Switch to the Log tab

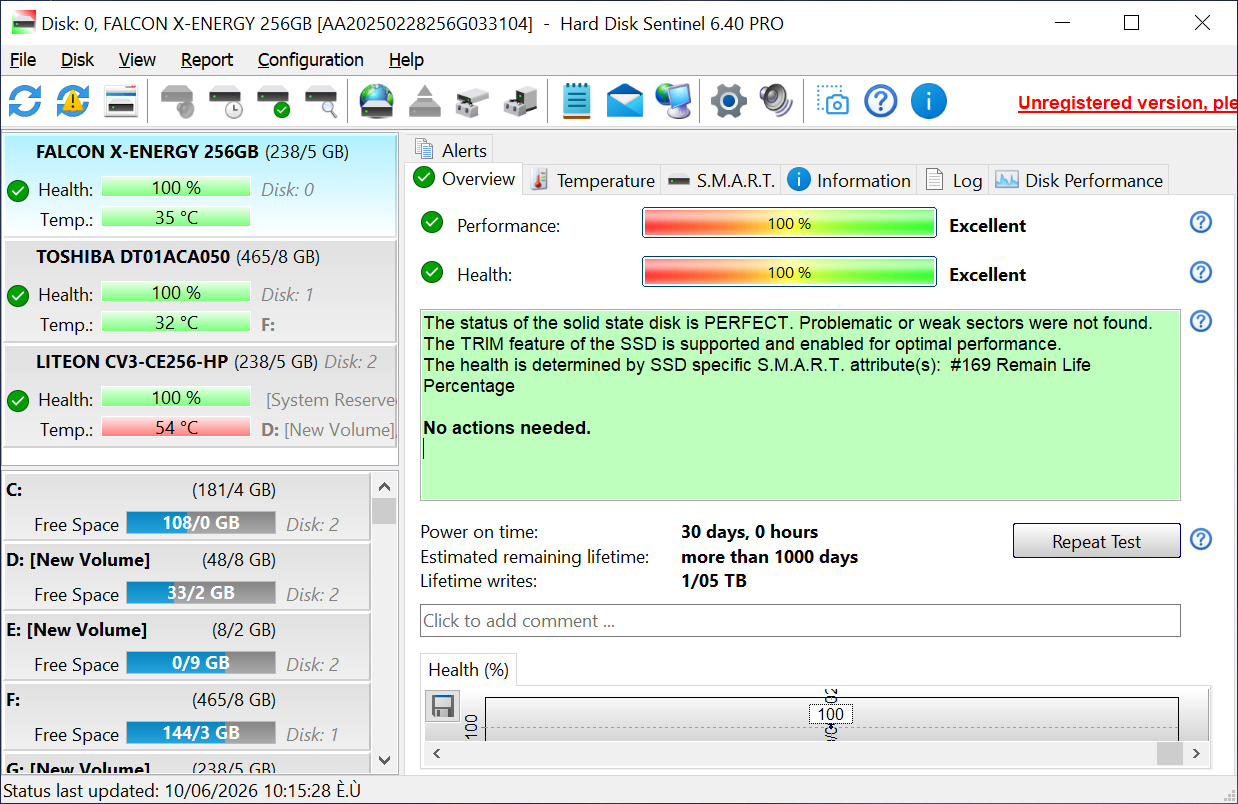[953, 180]
